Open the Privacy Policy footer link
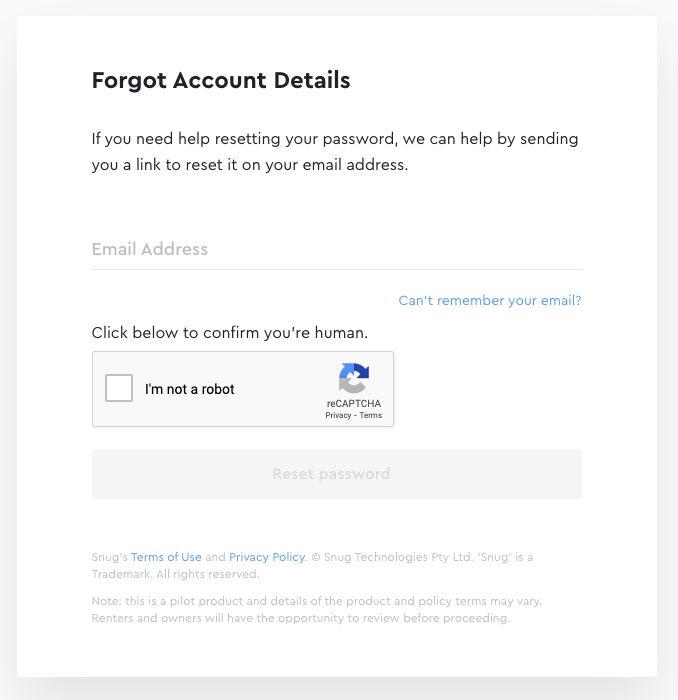The height and width of the screenshot is (700, 678). (x=266, y=557)
